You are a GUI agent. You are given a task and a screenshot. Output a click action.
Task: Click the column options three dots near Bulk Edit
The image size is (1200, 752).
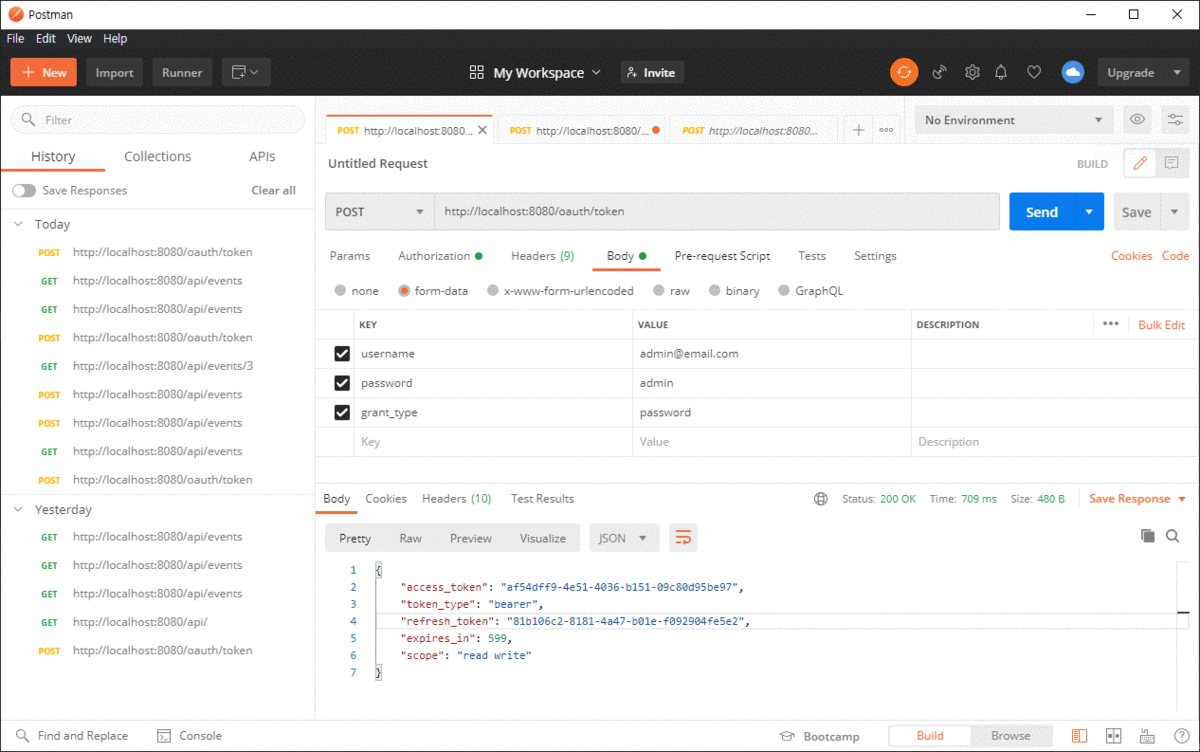click(1110, 324)
